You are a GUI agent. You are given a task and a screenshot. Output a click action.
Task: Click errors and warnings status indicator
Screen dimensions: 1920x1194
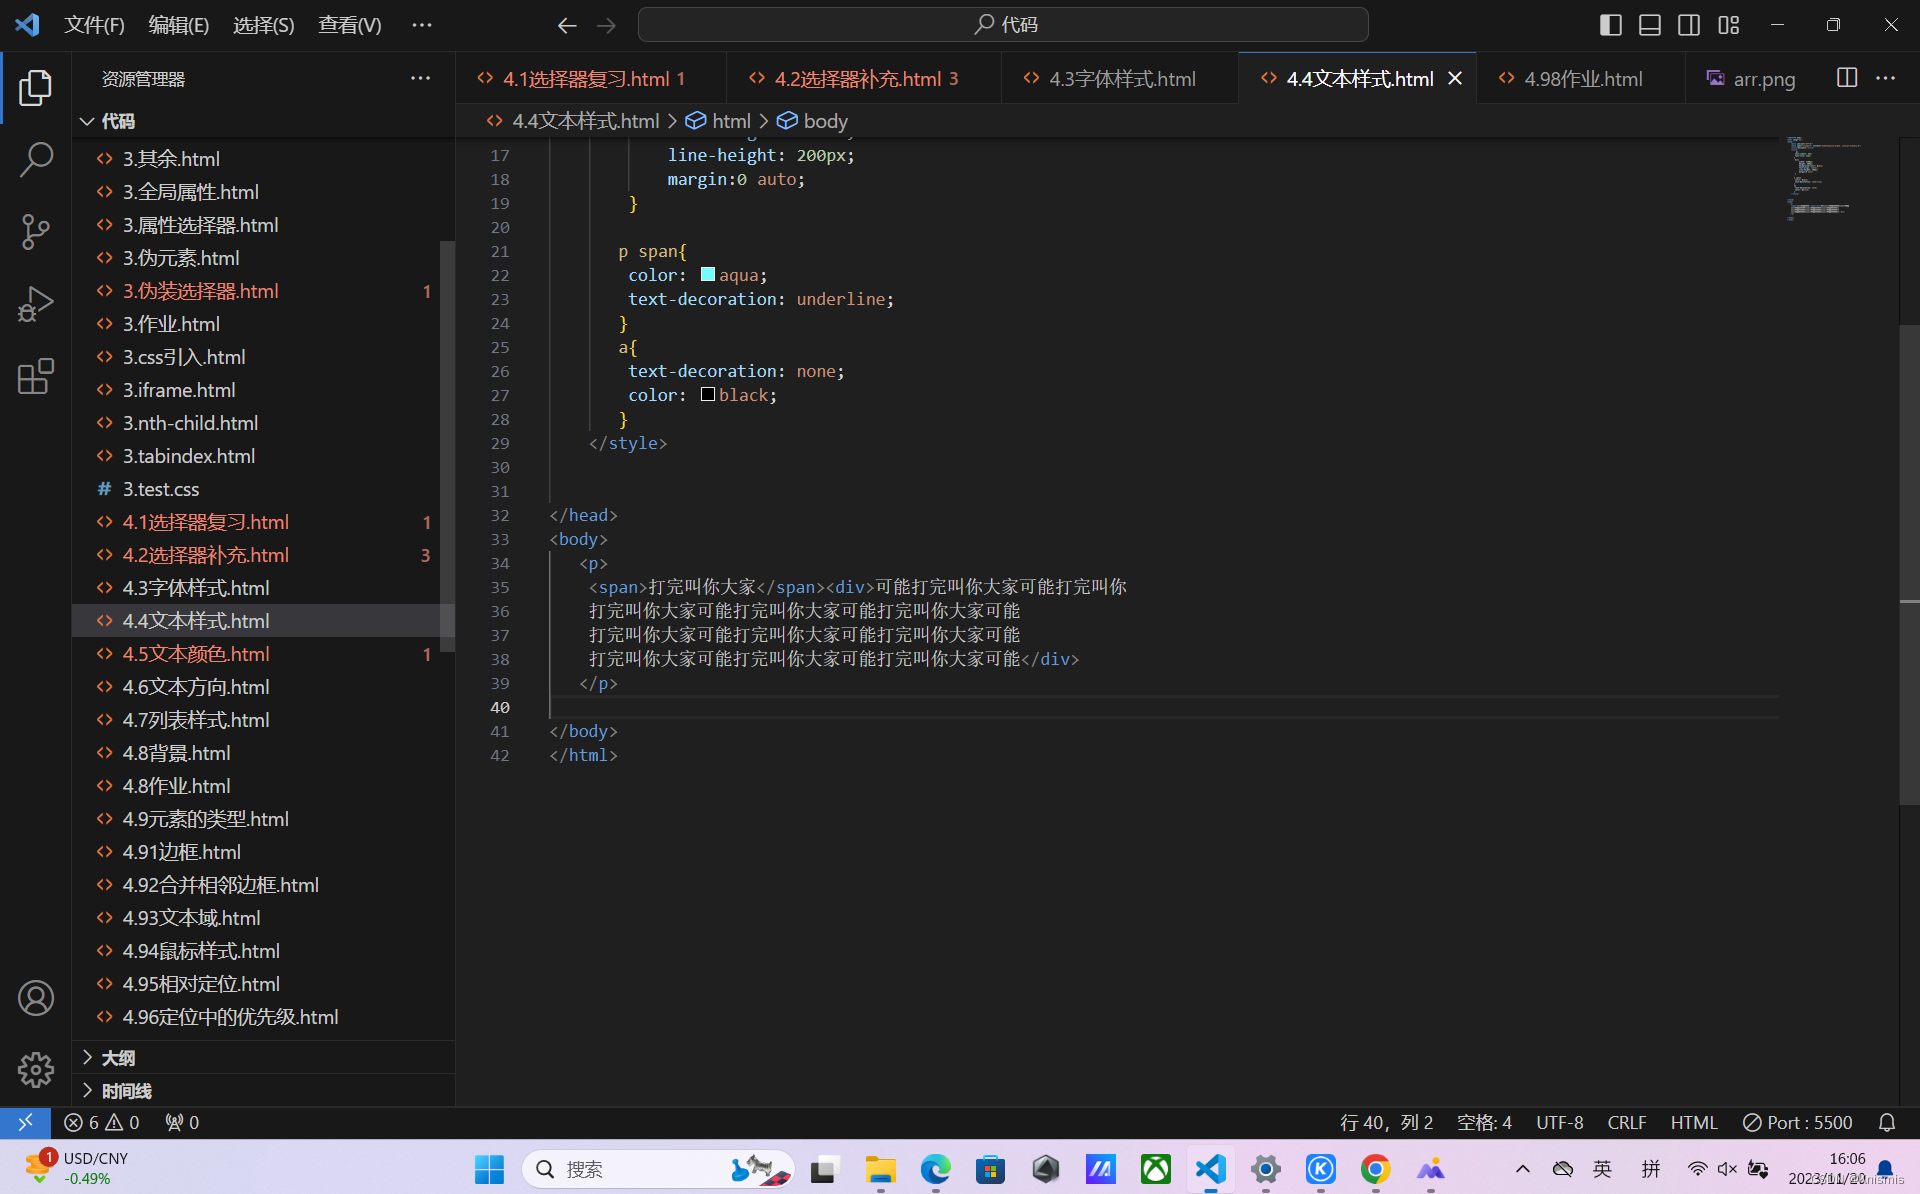pyautogui.click(x=102, y=1122)
